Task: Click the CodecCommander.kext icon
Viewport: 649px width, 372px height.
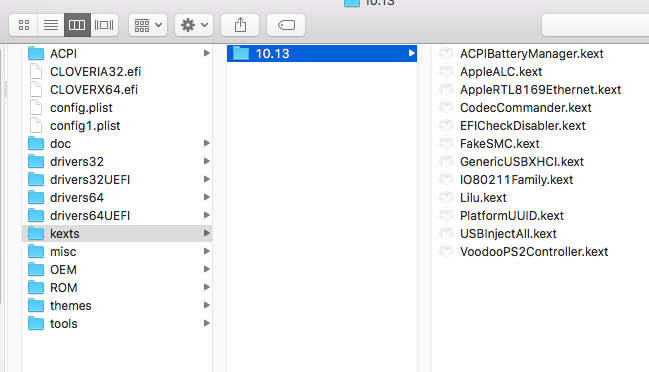Action: (x=446, y=108)
